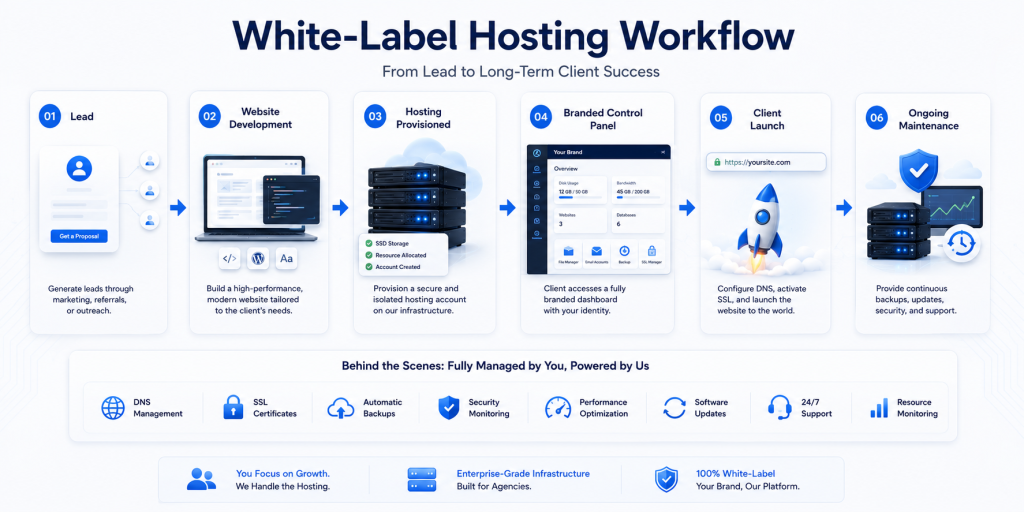The image size is (1024, 512).
Task: Click the Software Updates label
Action: click(711, 408)
